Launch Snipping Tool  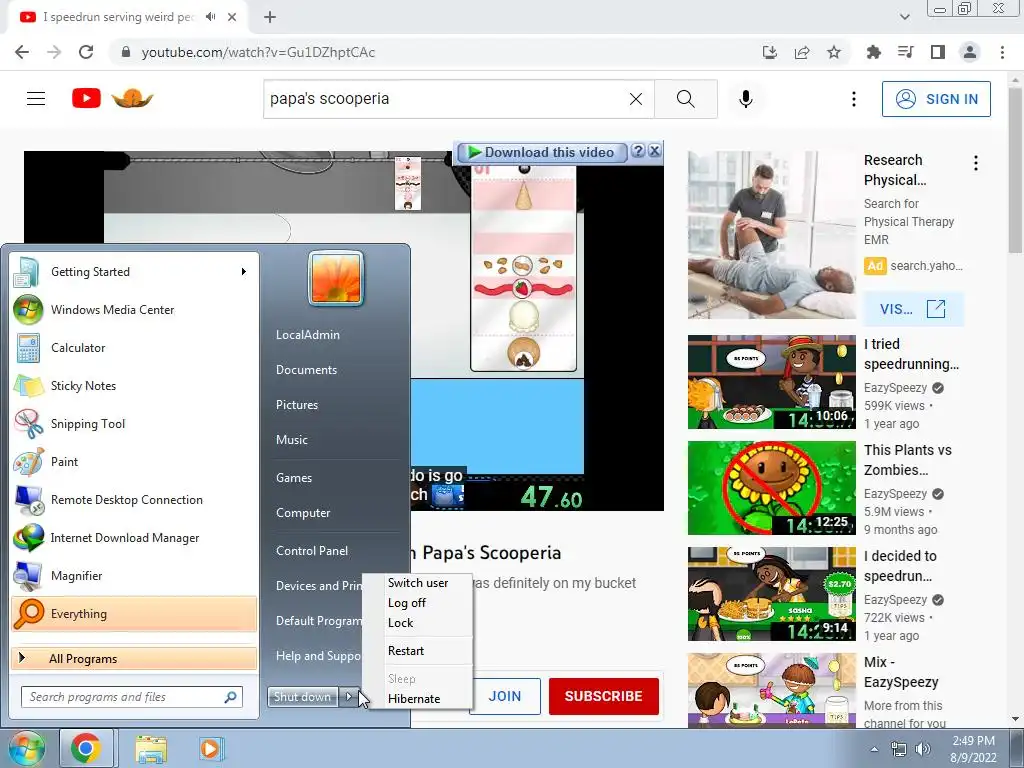pos(134,424)
